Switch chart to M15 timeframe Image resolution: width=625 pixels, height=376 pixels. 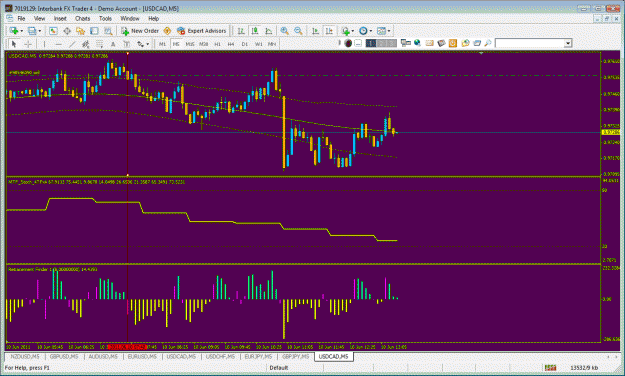190,44
